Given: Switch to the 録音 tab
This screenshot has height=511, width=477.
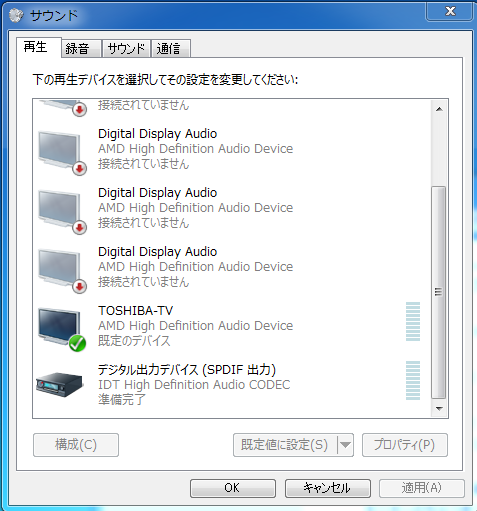Looking at the screenshot, I should pyautogui.click(x=81, y=49).
